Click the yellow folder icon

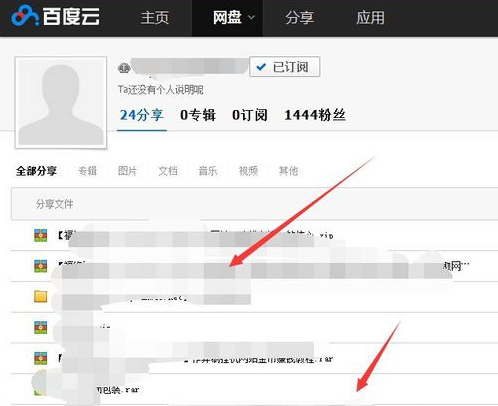[x=41, y=296]
